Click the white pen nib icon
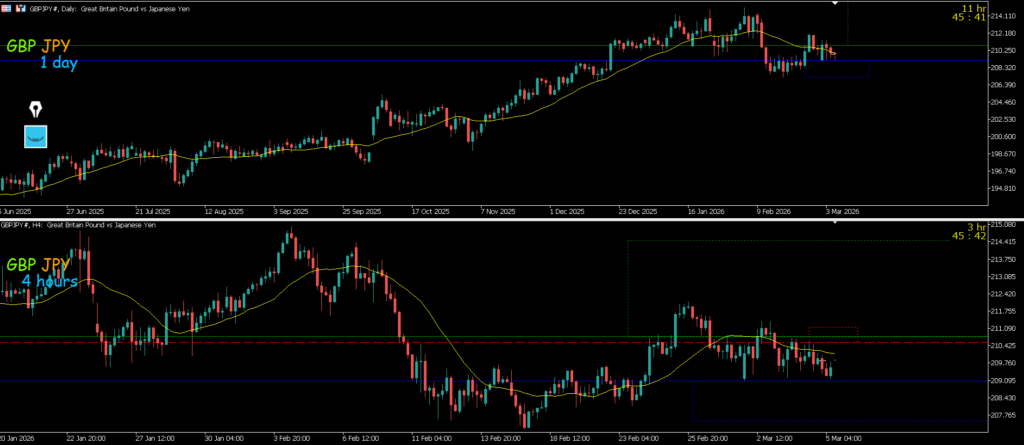Image resolution: width=1024 pixels, height=445 pixels. pyautogui.click(x=36, y=108)
